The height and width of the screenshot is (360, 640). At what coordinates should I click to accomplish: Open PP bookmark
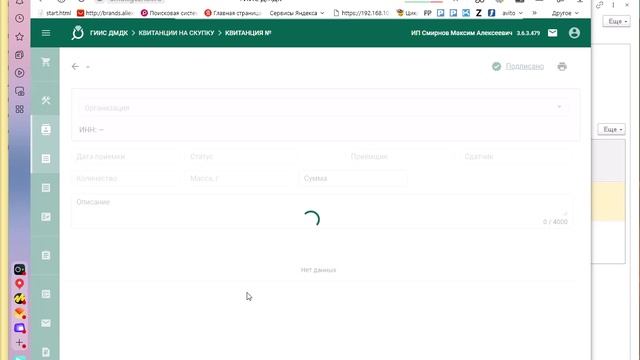click(427, 13)
